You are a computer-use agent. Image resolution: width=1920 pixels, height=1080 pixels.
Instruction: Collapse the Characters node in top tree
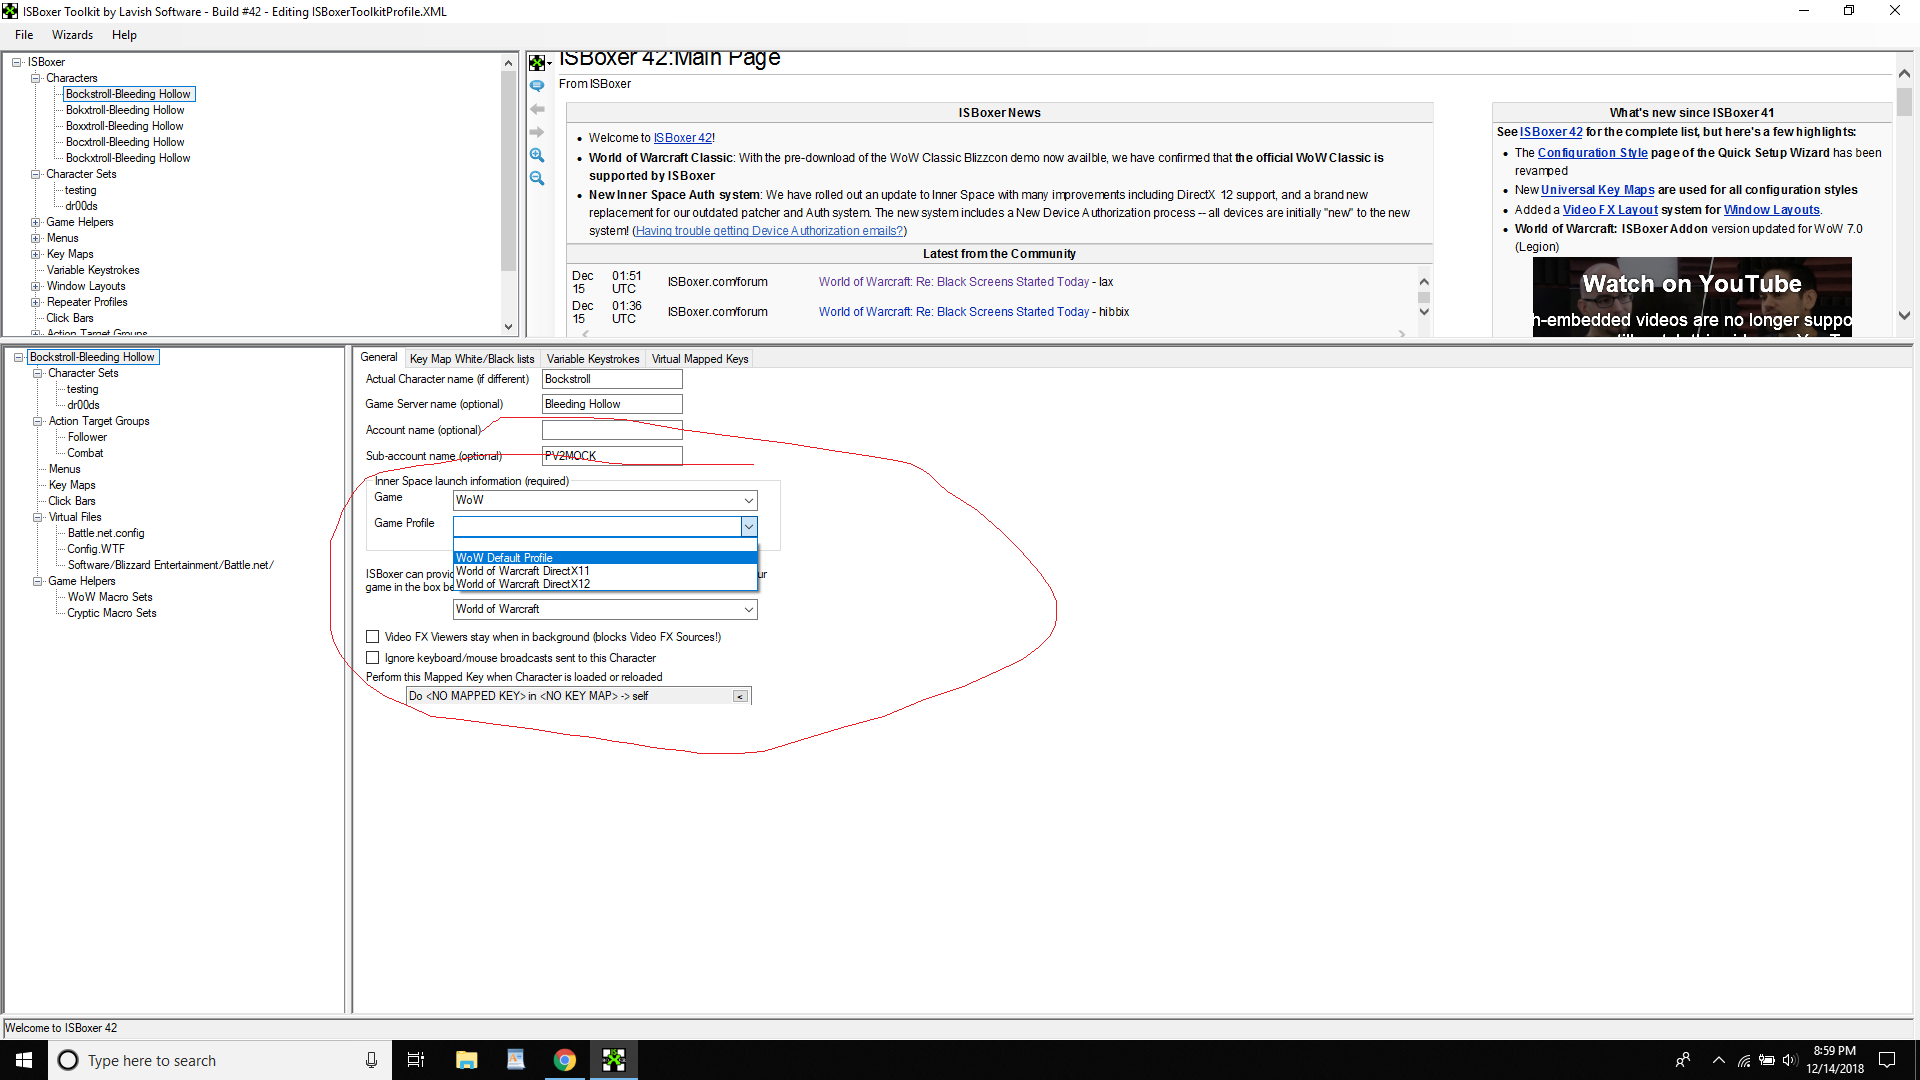coord(35,78)
